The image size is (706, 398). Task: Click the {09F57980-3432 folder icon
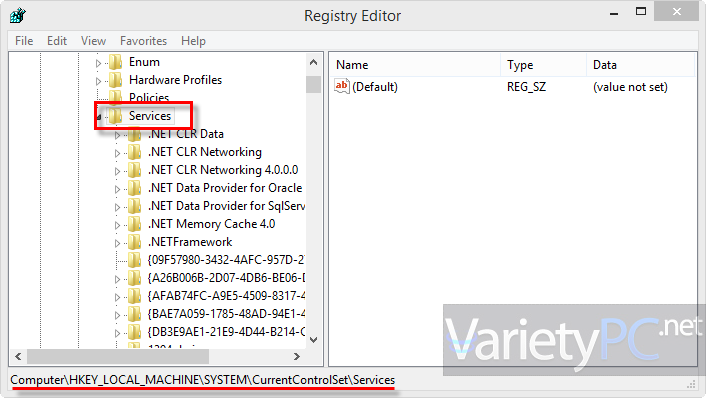point(134,260)
